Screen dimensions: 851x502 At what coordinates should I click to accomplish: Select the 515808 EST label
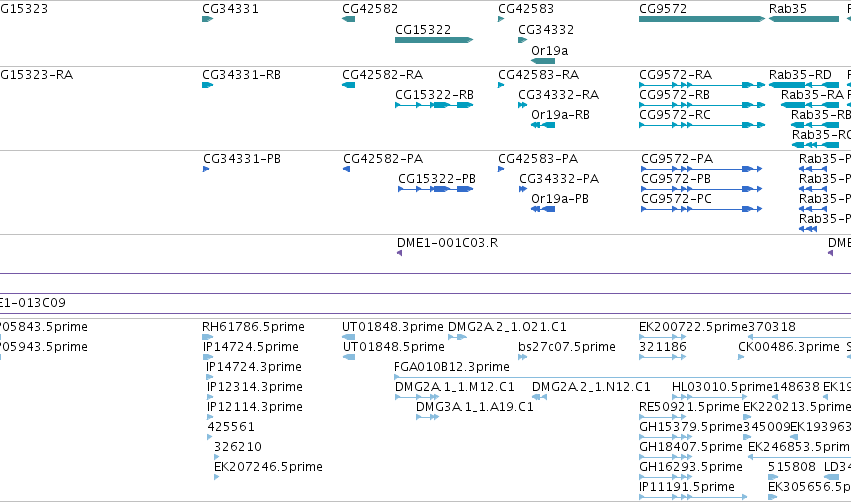[x=792, y=467]
